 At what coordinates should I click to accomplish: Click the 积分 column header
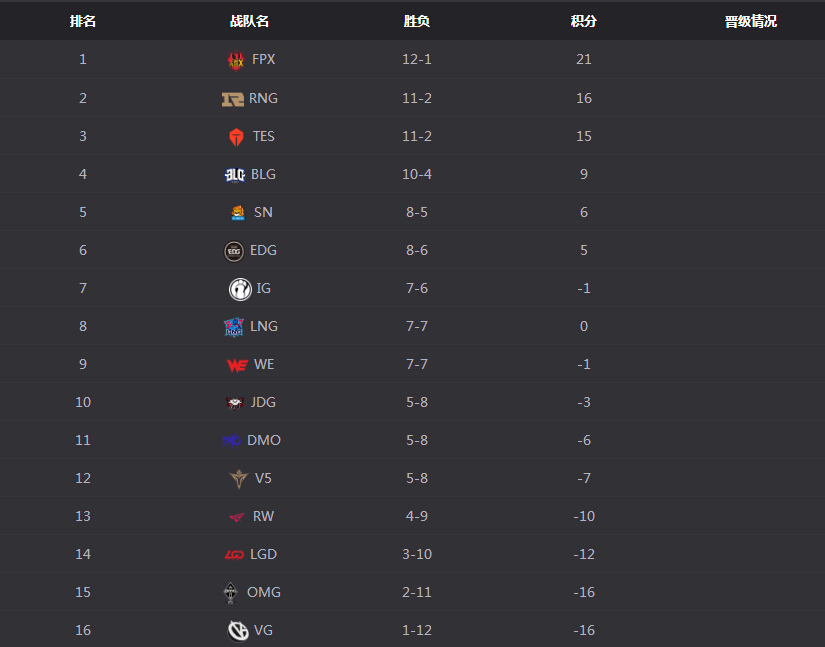[x=583, y=21]
